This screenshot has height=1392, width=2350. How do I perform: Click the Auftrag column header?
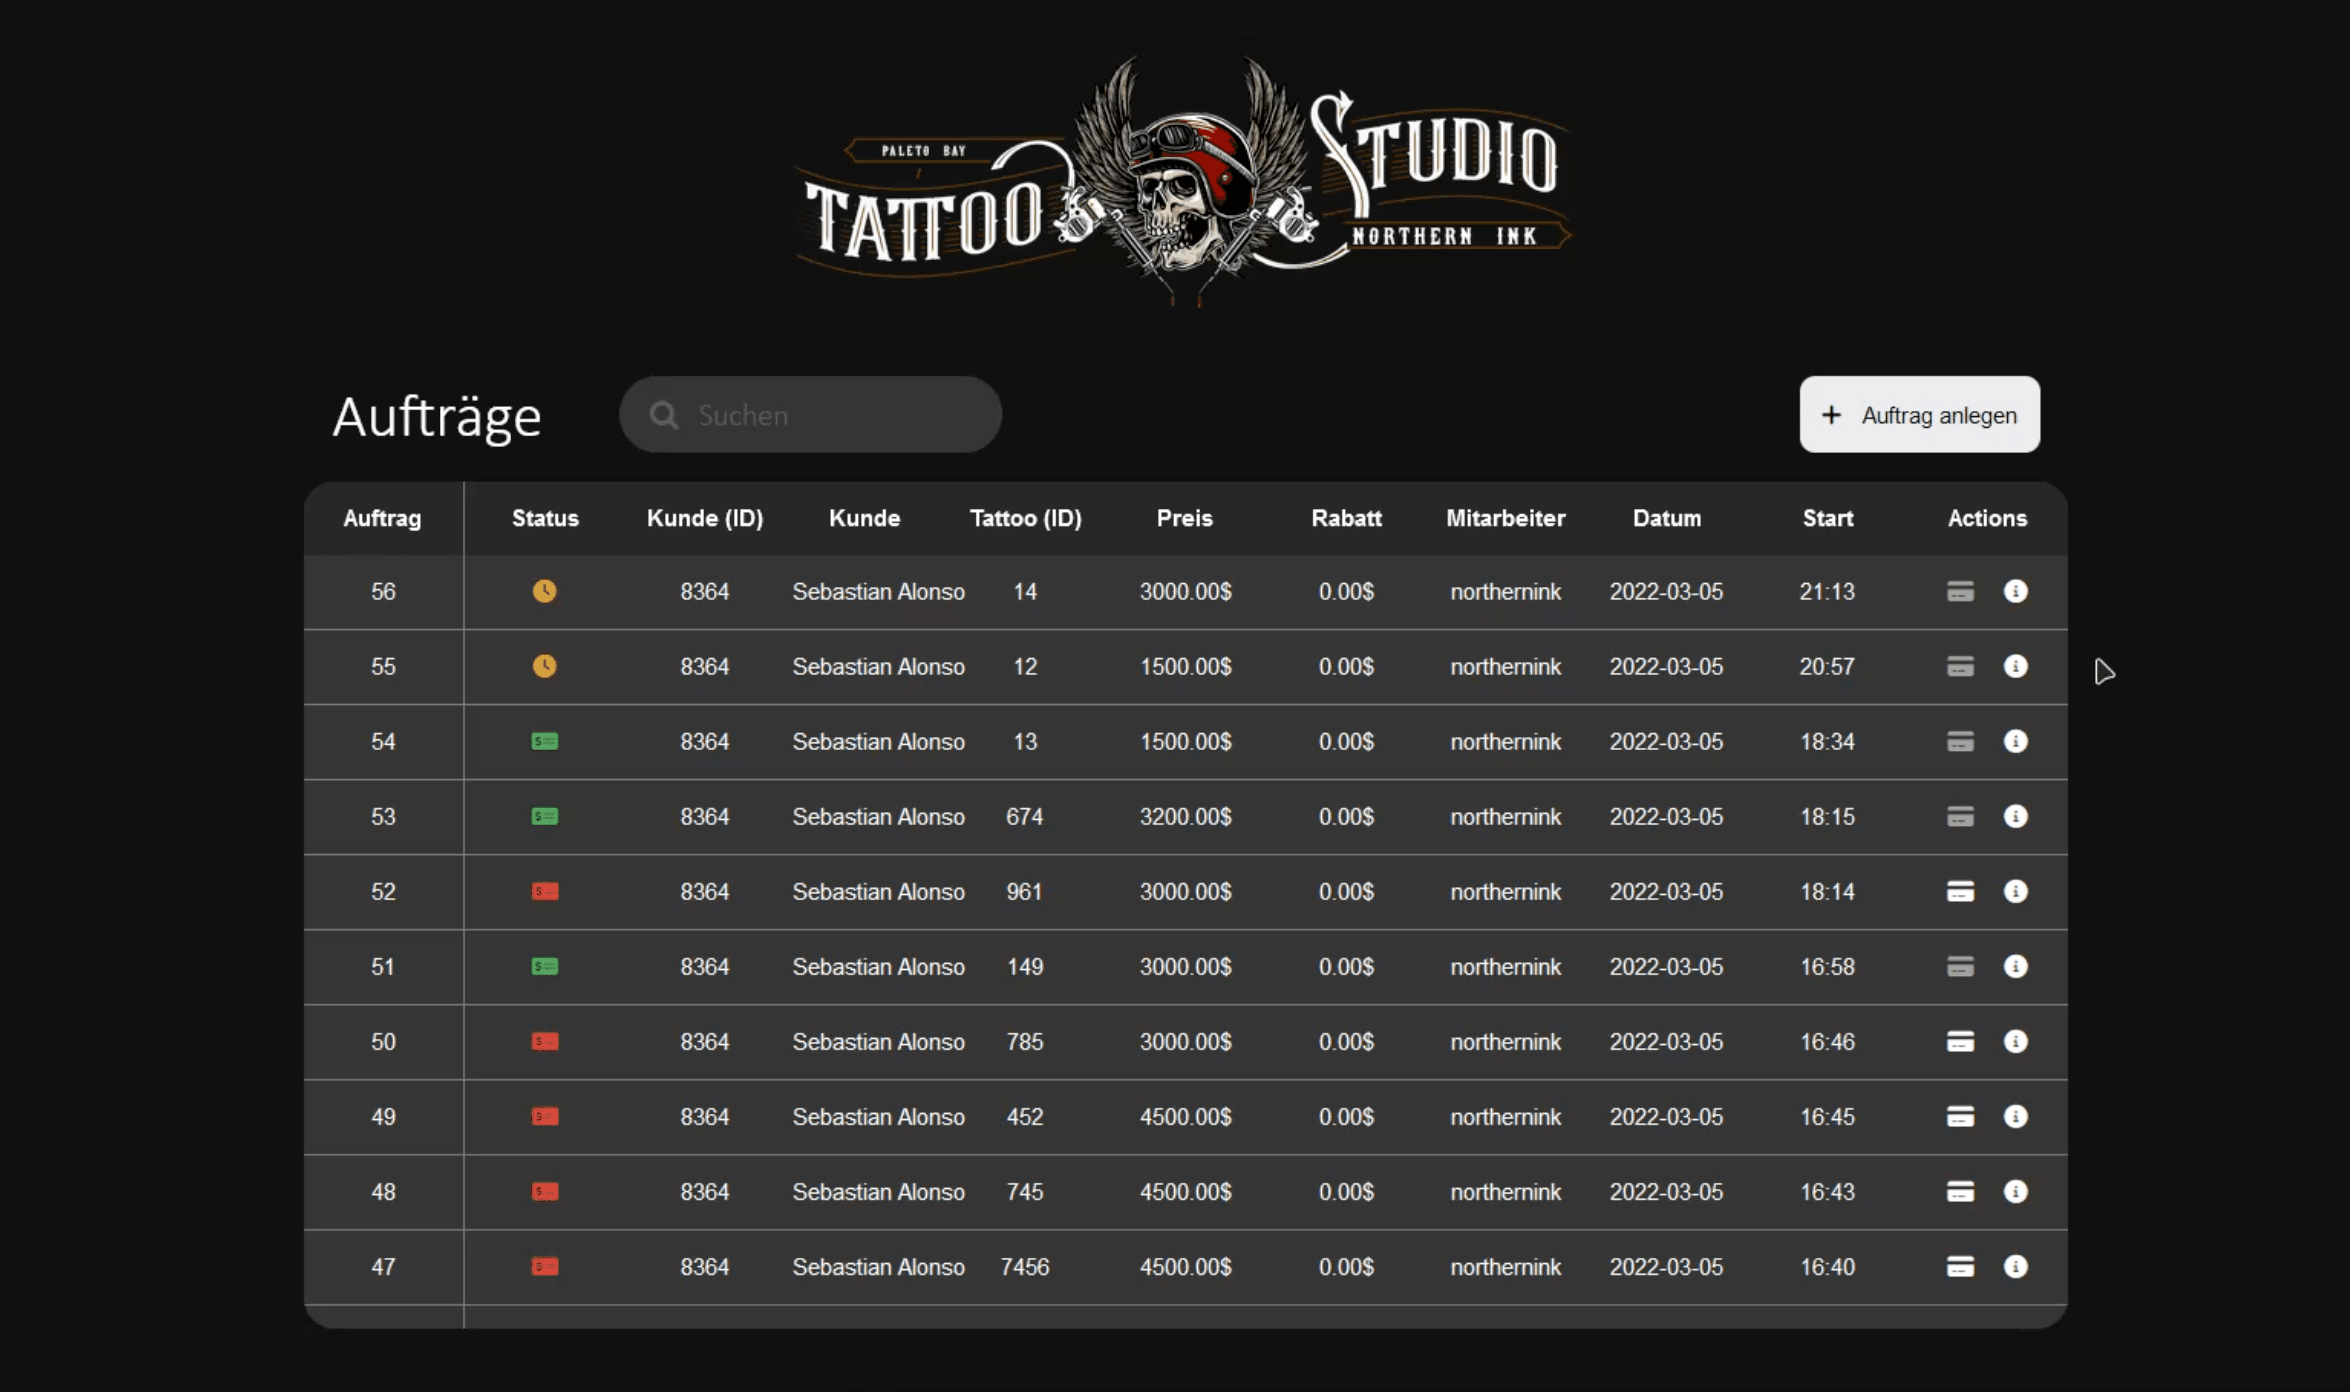382,518
